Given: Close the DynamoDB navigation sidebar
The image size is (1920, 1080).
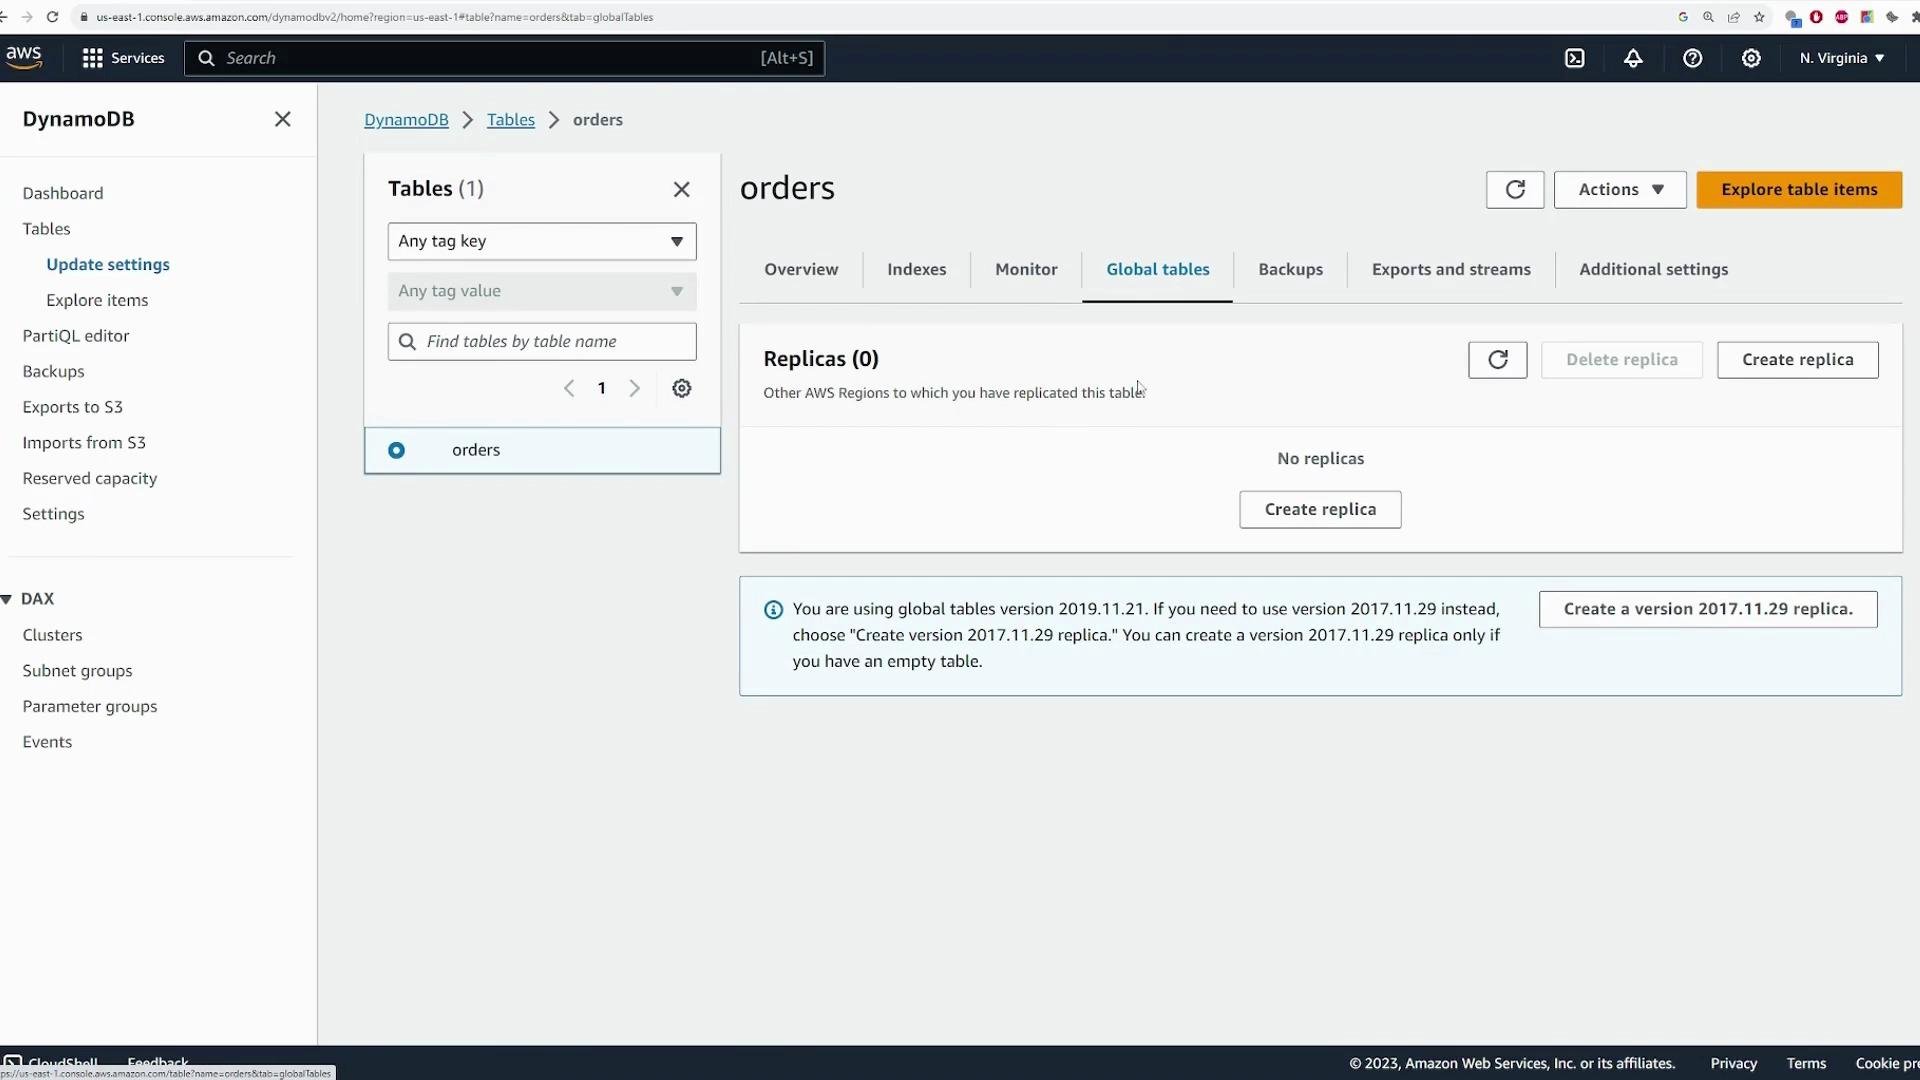Looking at the screenshot, I should [x=283, y=119].
